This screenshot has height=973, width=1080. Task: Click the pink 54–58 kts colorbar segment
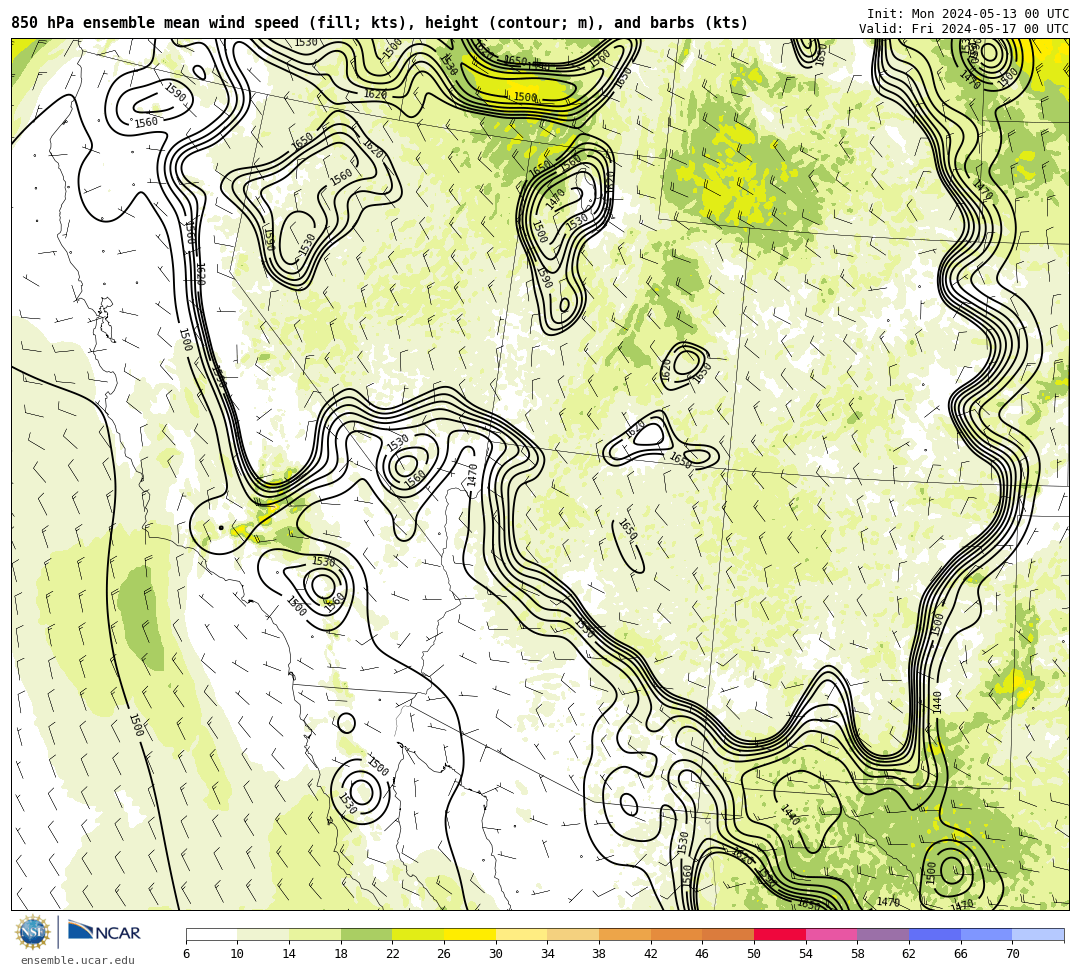[x=831, y=934]
